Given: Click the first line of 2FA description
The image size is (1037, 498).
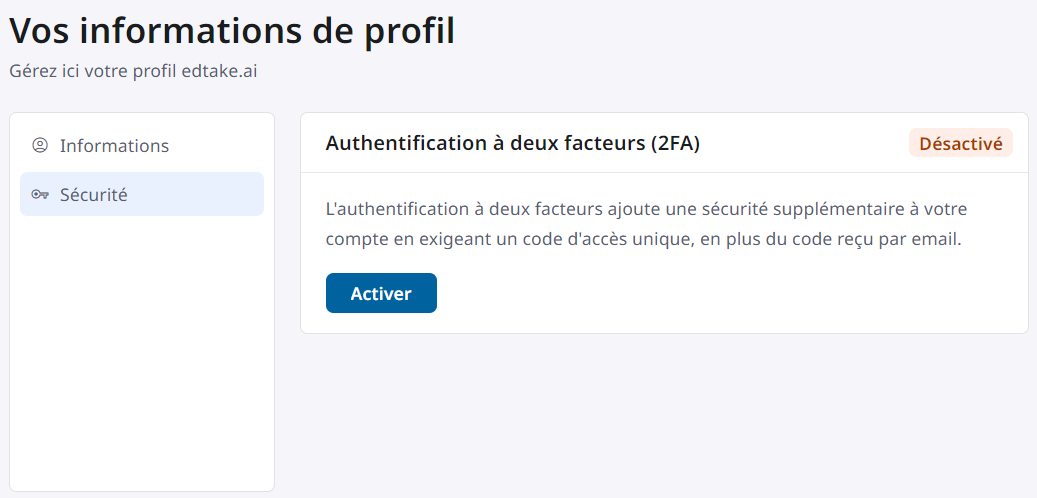Looking at the screenshot, I should point(646,209).
